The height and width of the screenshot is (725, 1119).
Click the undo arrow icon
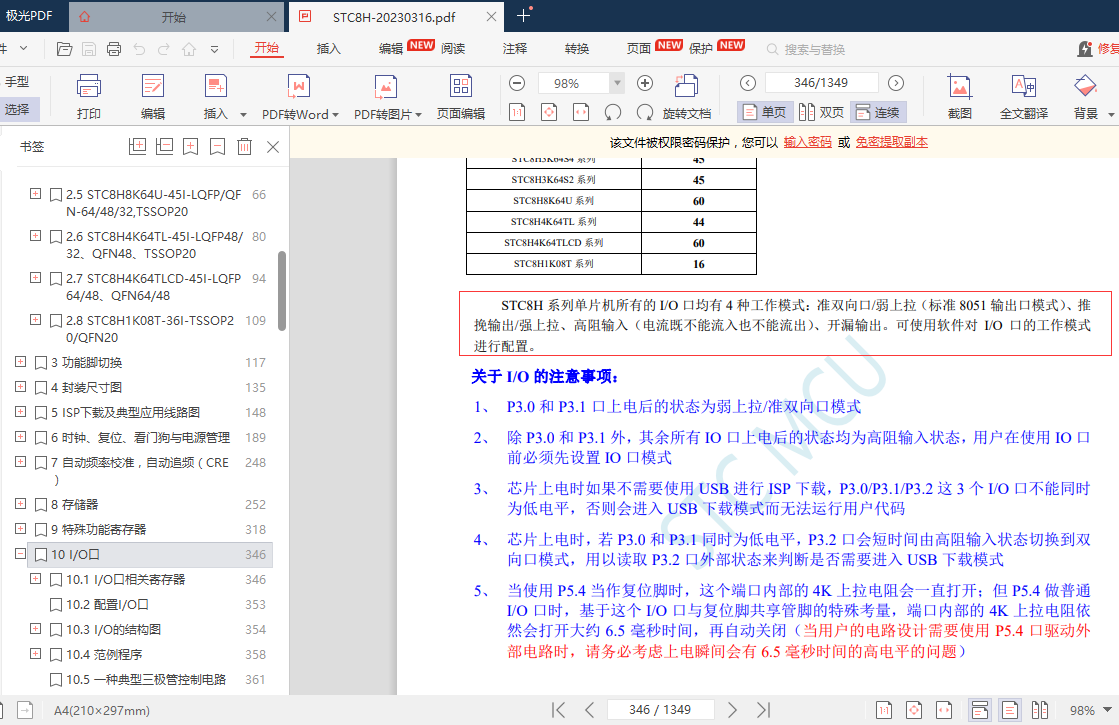click(139, 49)
